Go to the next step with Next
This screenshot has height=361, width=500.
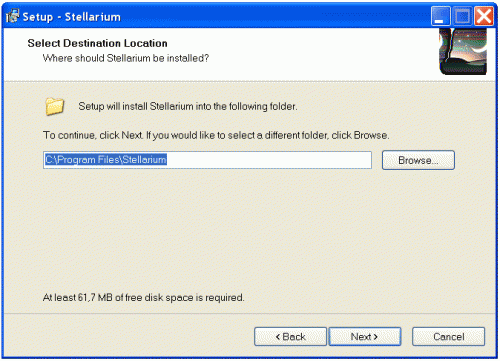pos(365,337)
